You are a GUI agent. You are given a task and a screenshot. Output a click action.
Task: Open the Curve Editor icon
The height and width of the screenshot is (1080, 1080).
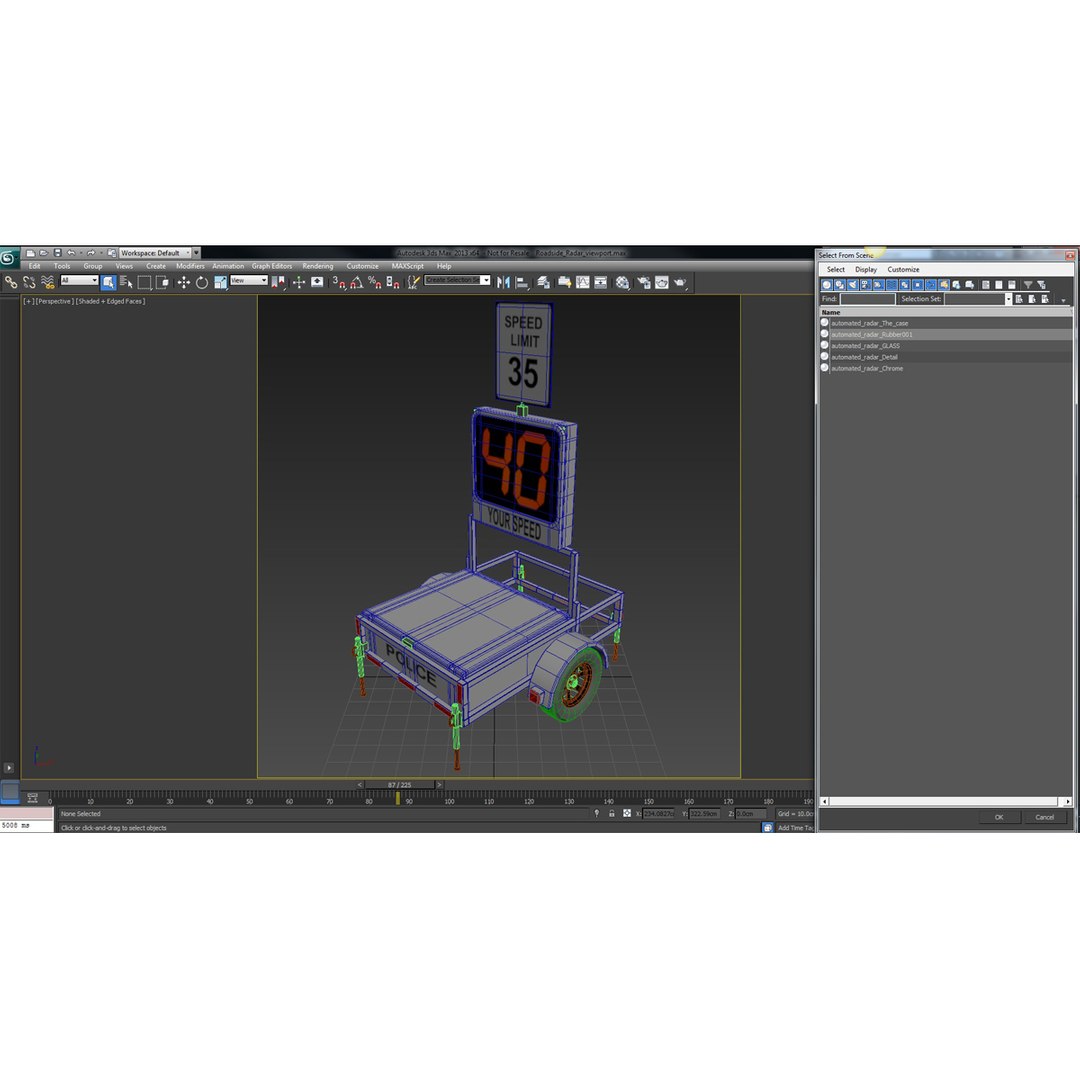coord(583,282)
